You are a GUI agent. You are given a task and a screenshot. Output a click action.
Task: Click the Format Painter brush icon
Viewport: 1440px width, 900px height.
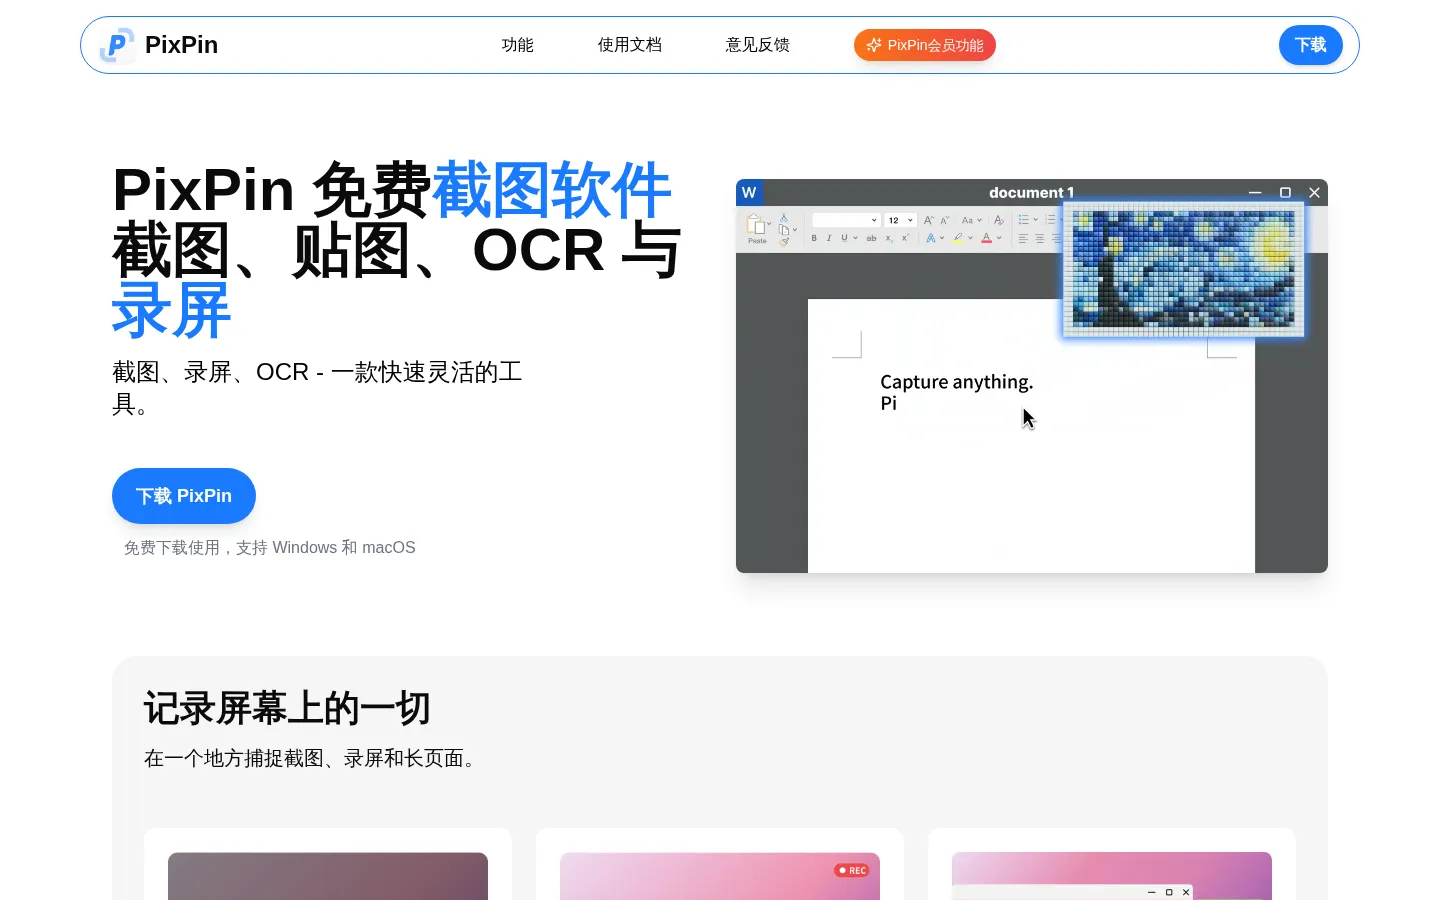[x=784, y=242]
